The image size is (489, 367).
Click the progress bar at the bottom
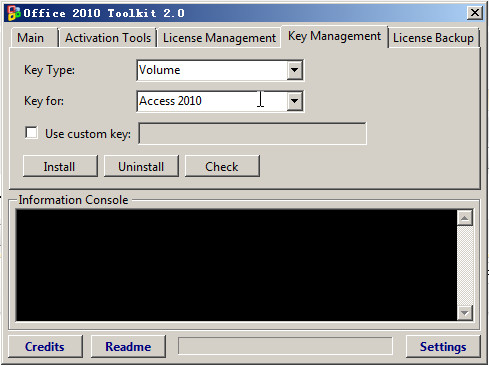285,346
